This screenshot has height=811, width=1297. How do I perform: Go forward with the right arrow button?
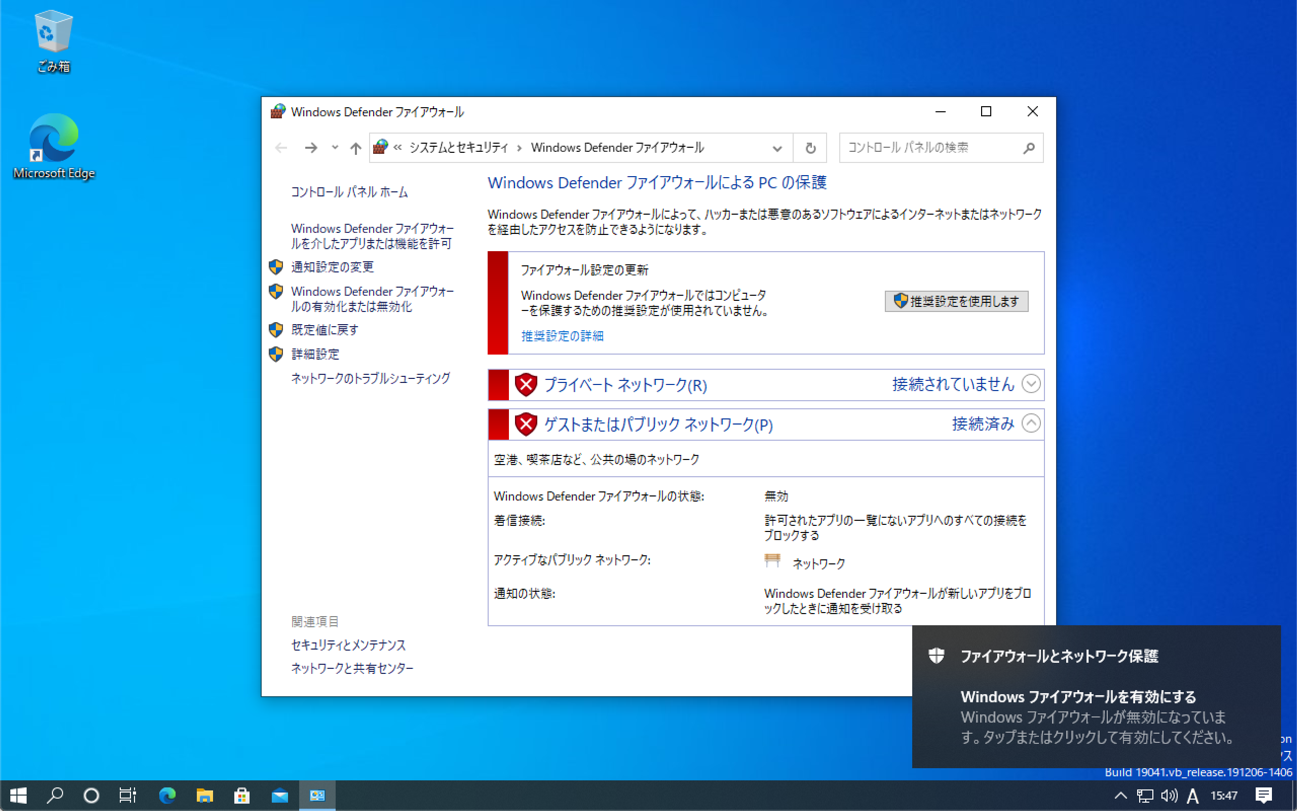pyautogui.click(x=311, y=148)
